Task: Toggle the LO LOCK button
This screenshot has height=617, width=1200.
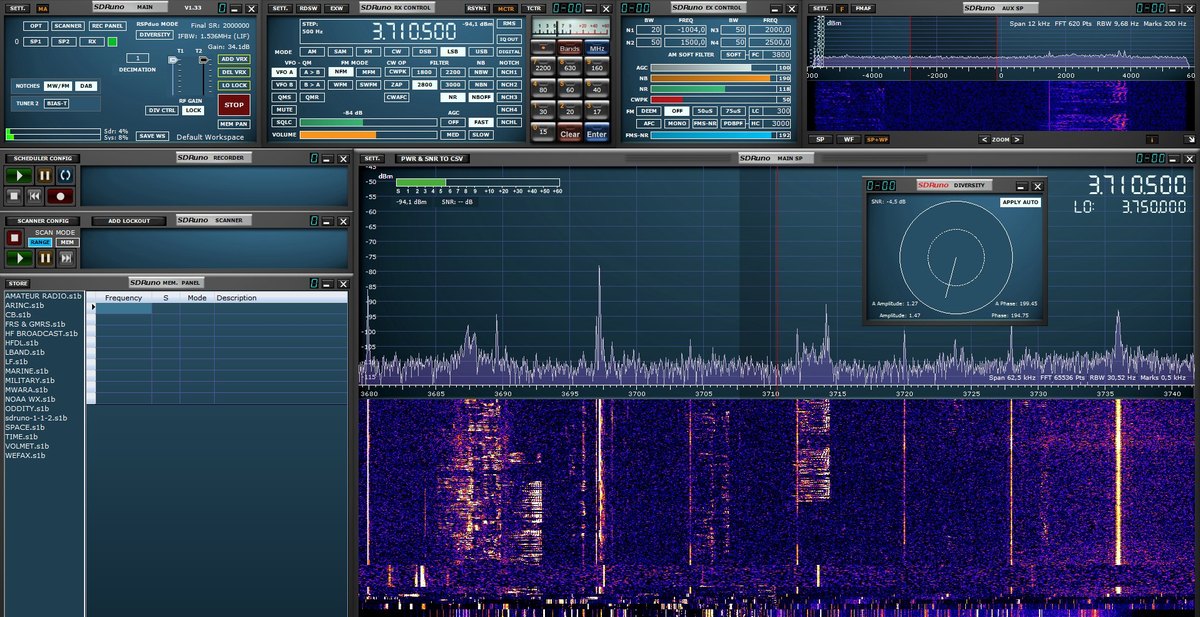Action: [234, 86]
